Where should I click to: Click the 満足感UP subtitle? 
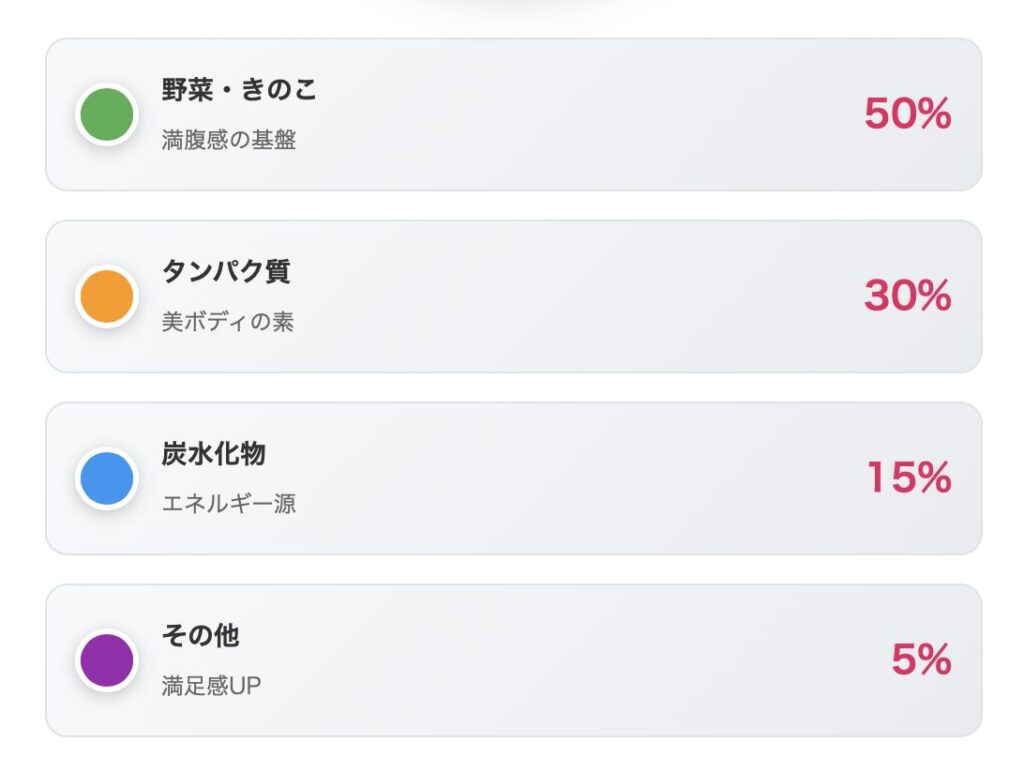coord(211,686)
